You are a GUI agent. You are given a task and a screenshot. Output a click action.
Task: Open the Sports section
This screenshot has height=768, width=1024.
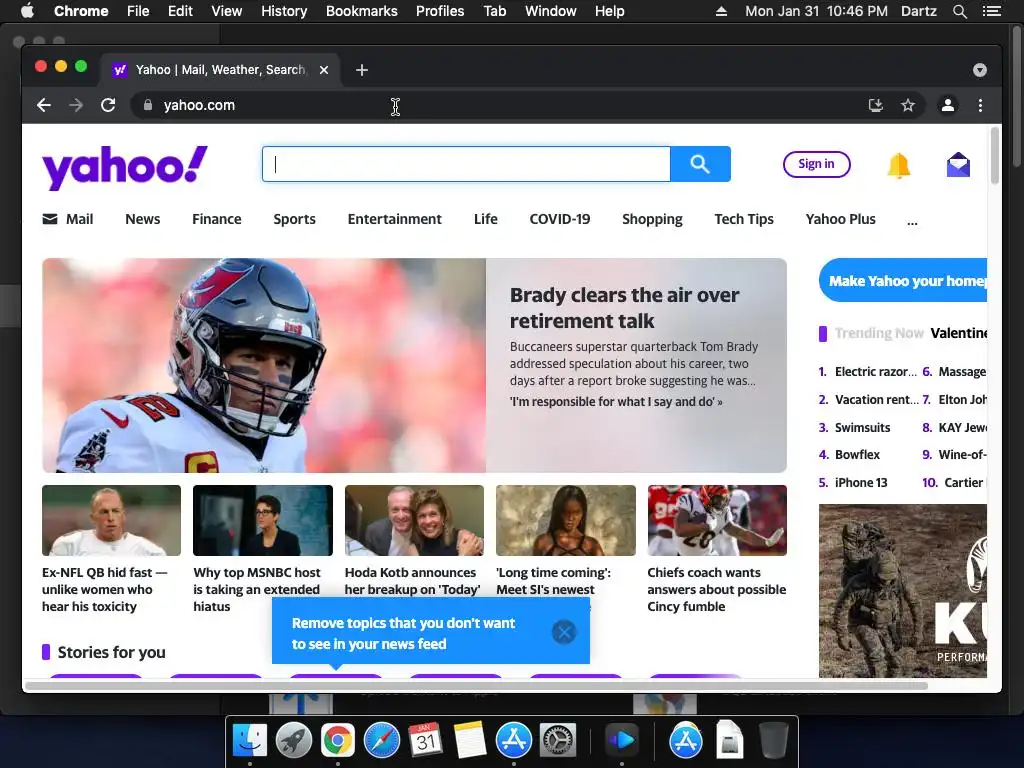coord(295,219)
